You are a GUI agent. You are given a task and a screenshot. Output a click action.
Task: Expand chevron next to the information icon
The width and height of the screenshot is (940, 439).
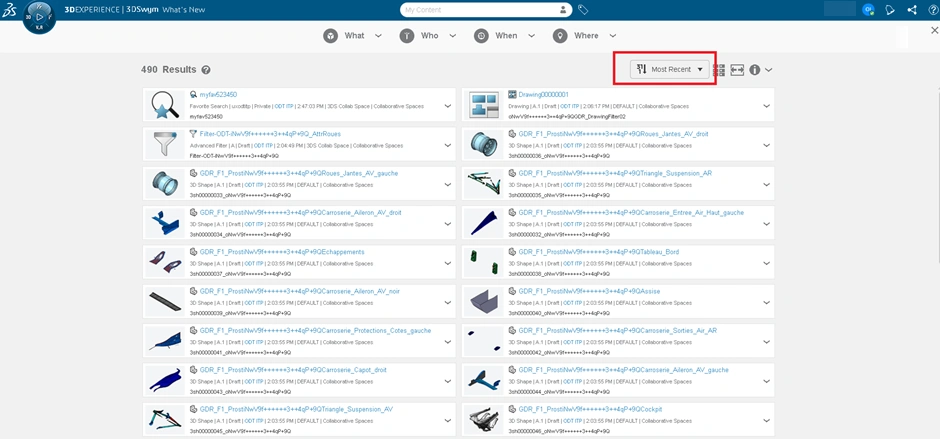tap(769, 70)
